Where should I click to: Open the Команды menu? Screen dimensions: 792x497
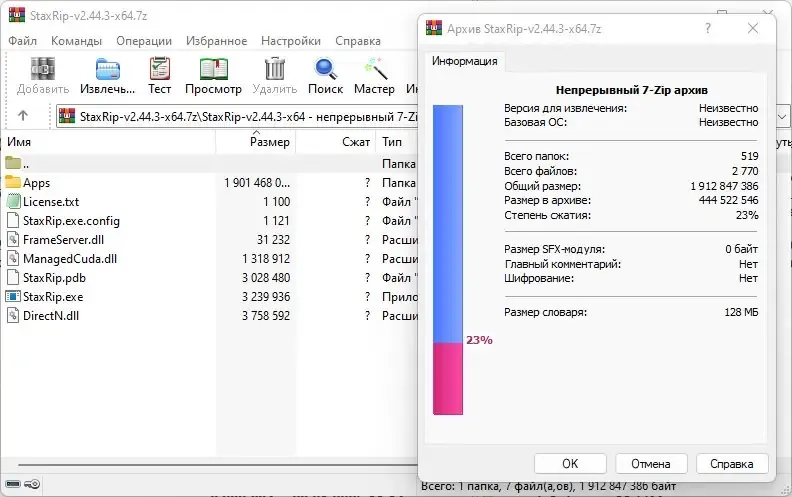(76, 41)
